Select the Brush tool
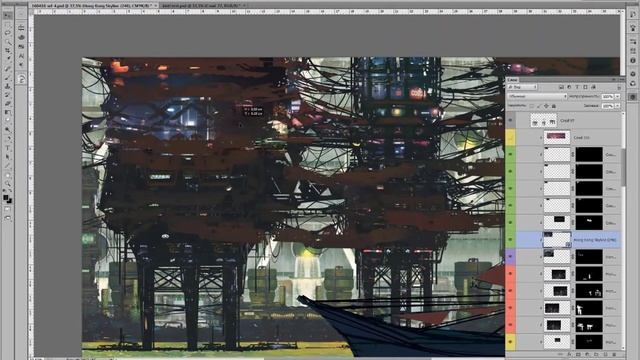Viewport: 640px width, 360px height. coord(8,78)
